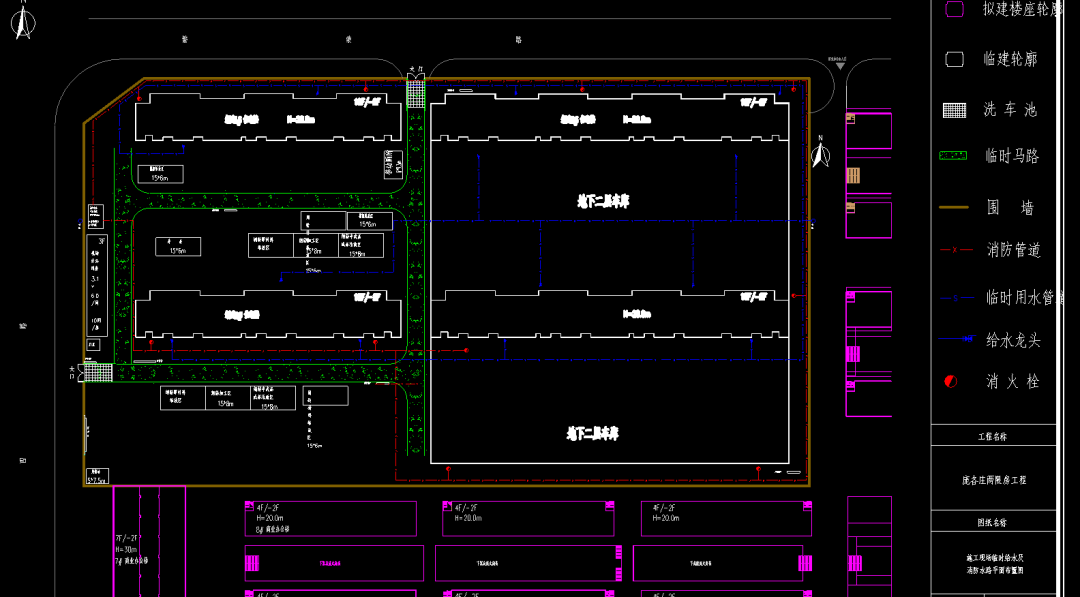Image resolution: width=1080 pixels, height=597 pixels.
Task: Click the red 消火栓 hydrant legend symbol
Action: click(x=951, y=381)
